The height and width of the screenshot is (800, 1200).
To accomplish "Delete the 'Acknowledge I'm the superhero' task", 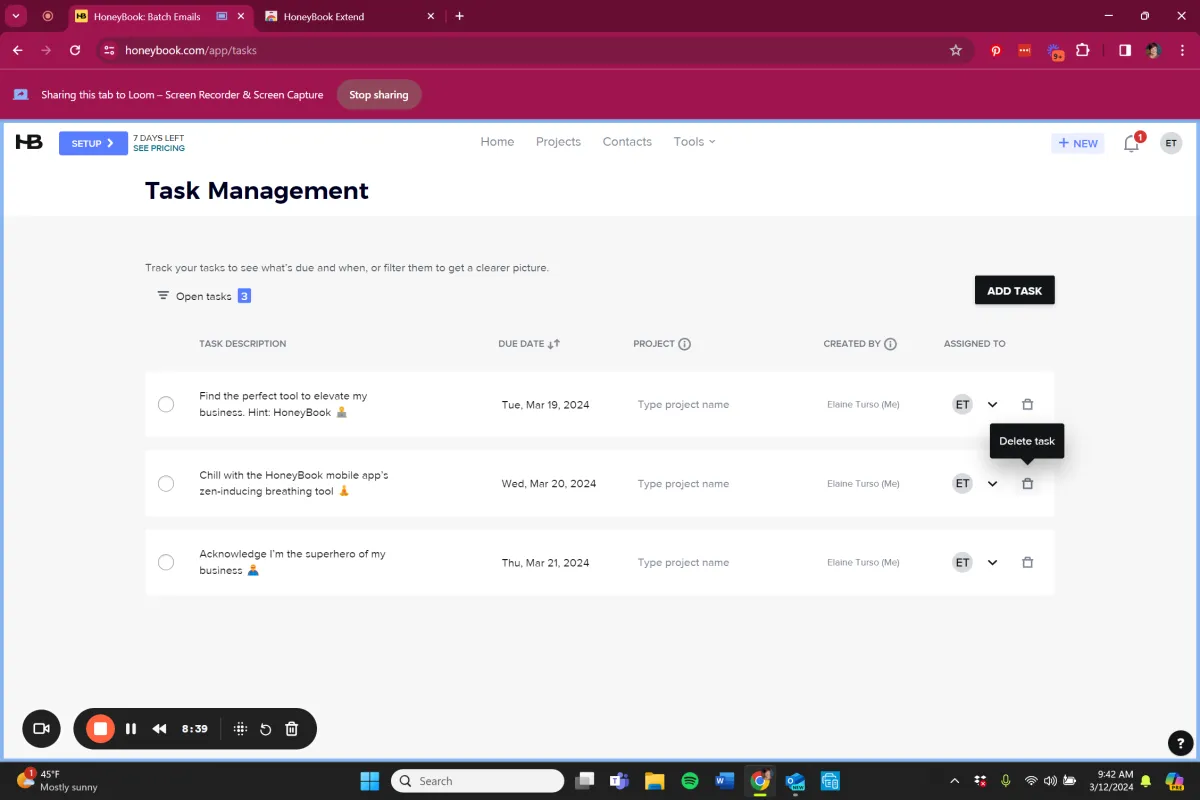I will [x=1027, y=562].
